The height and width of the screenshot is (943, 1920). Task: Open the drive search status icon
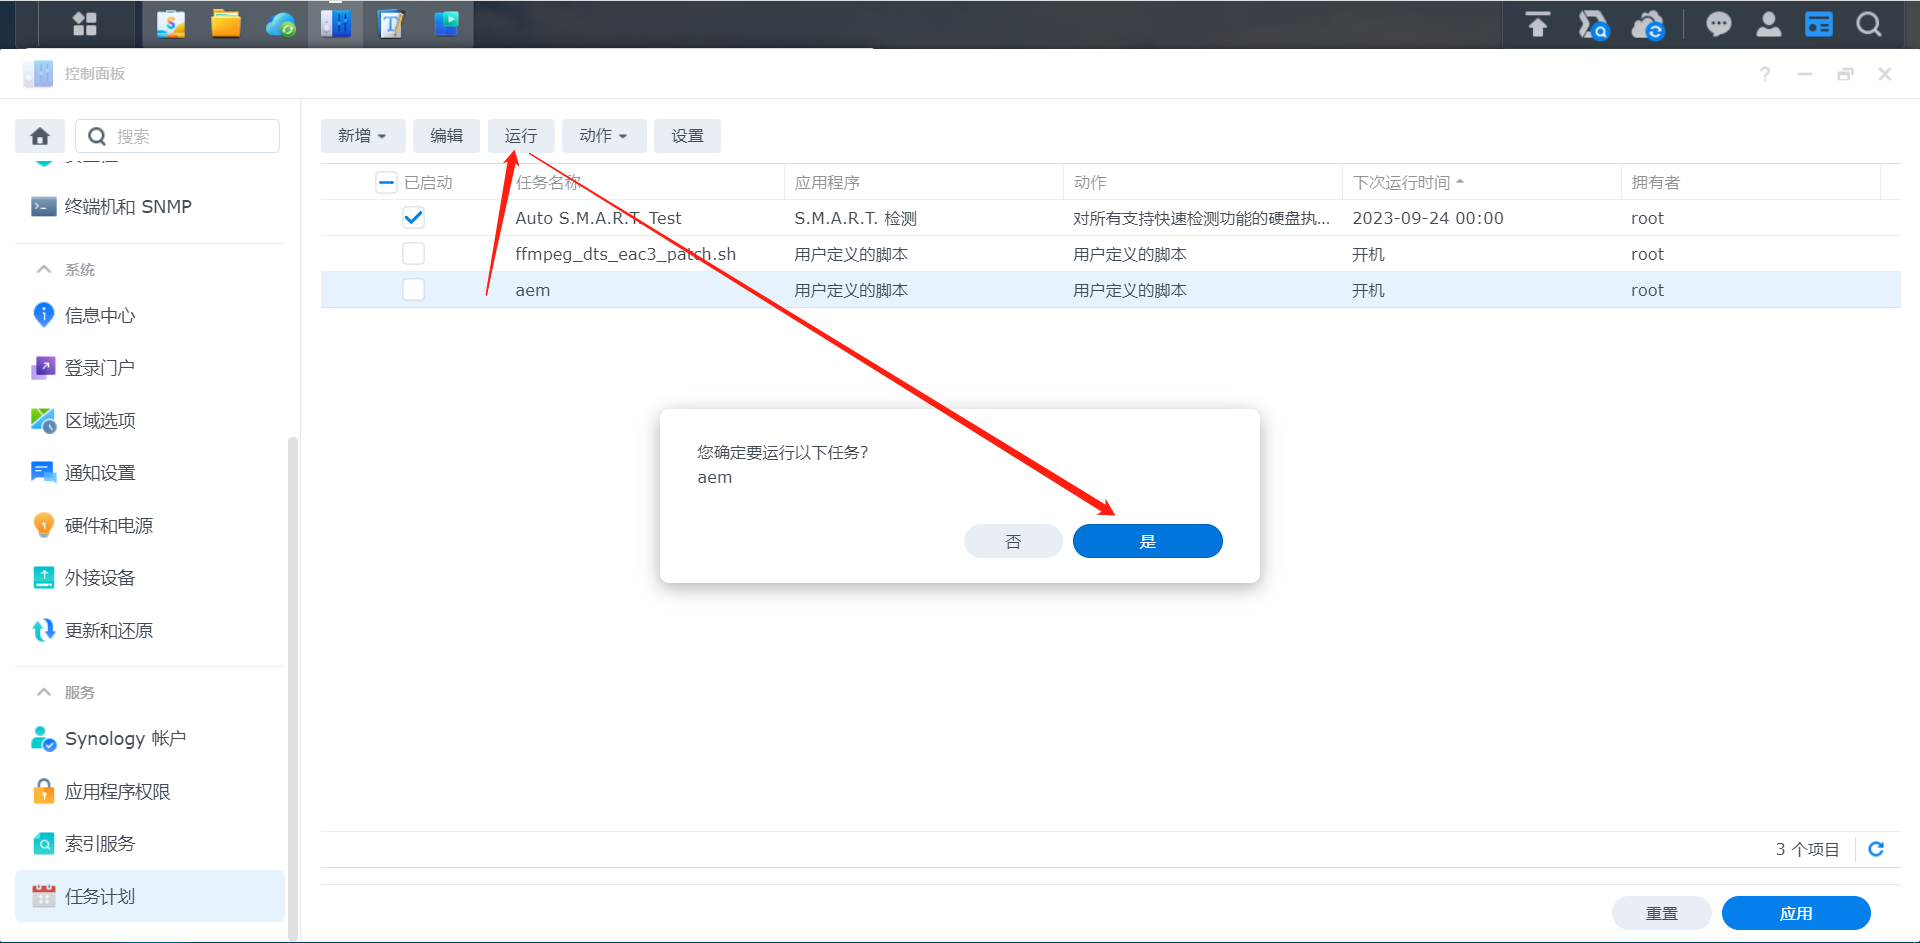(1593, 24)
